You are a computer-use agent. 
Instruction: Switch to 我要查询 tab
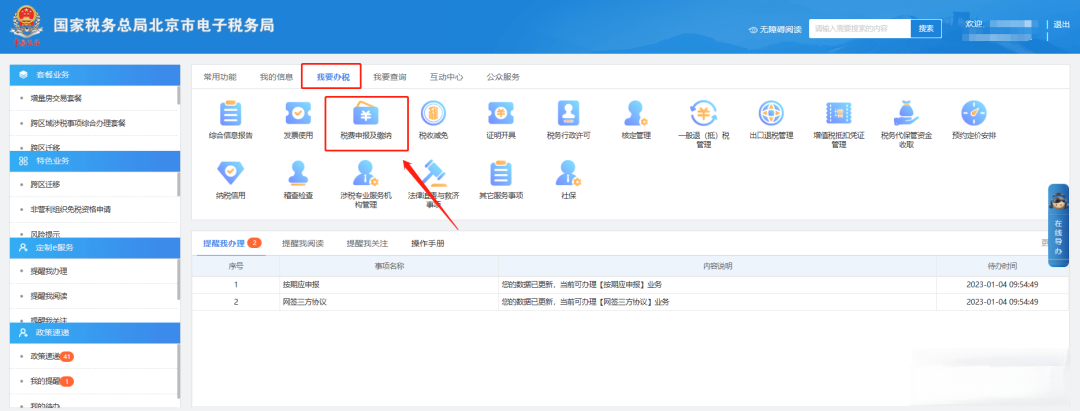click(x=389, y=77)
